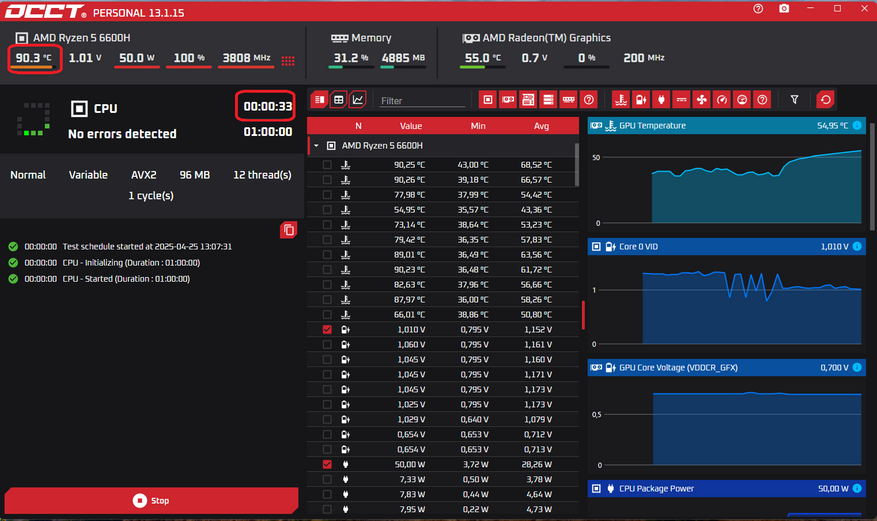Tick the checkbox for the 77,98 °C row
The height and width of the screenshot is (521, 877).
[327, 195]
